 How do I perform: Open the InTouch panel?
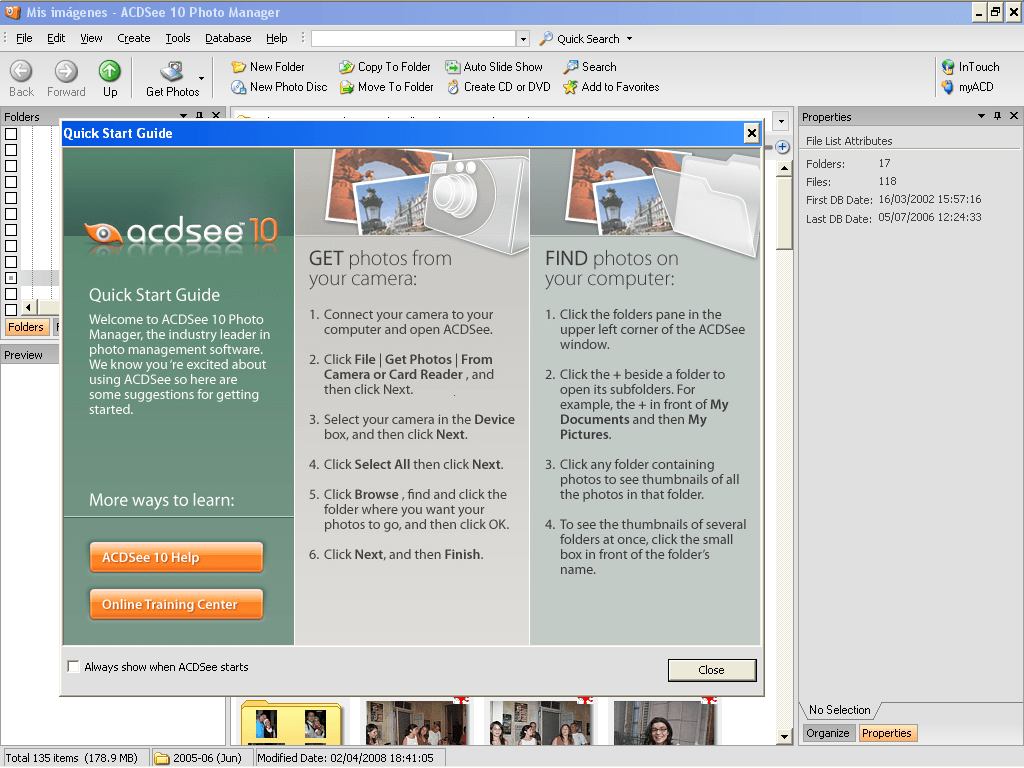969,66
